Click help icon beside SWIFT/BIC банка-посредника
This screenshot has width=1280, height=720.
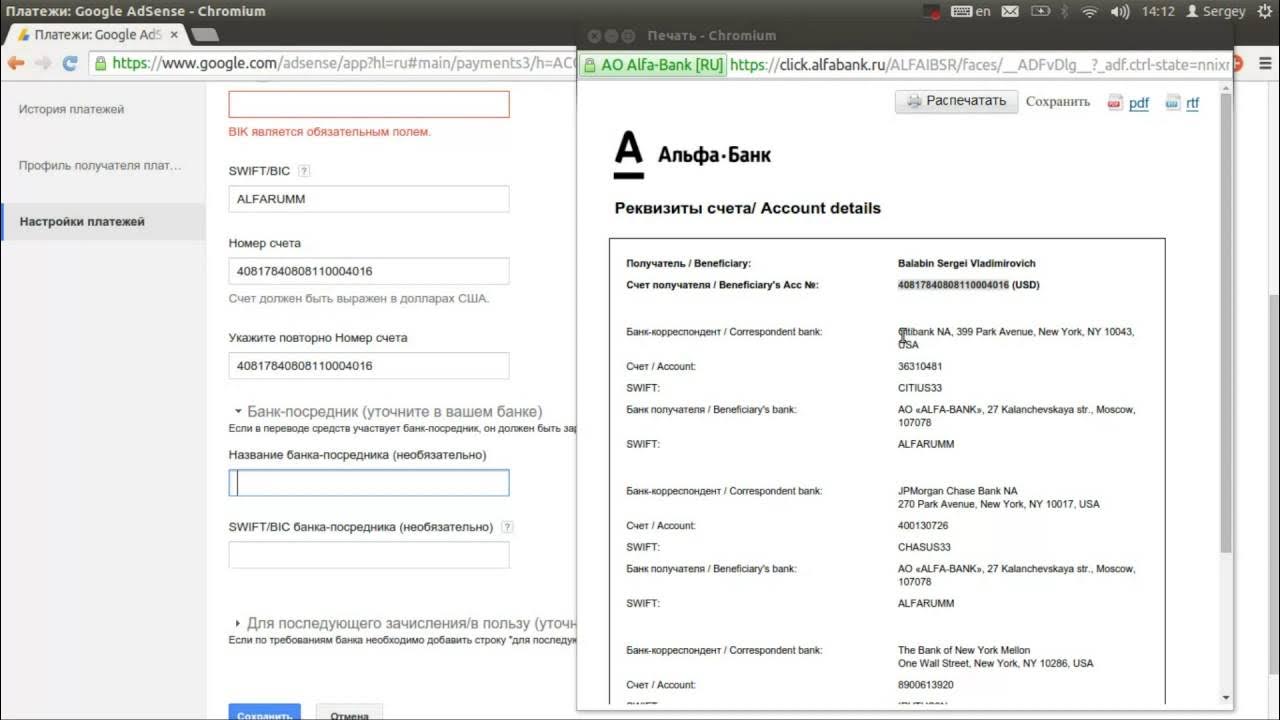(x=507, y=527)
